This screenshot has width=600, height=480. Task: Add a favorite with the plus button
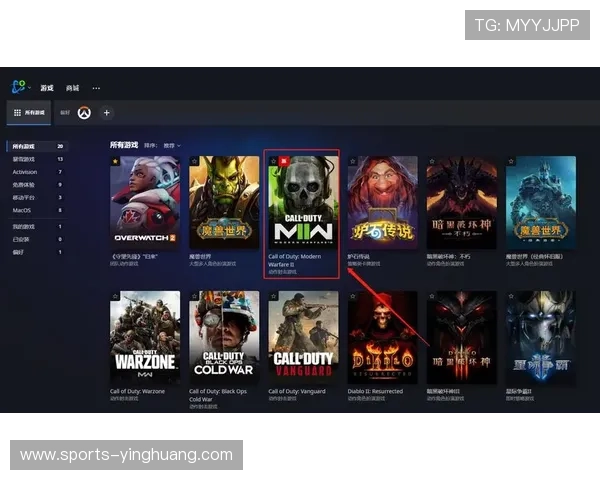107,113
